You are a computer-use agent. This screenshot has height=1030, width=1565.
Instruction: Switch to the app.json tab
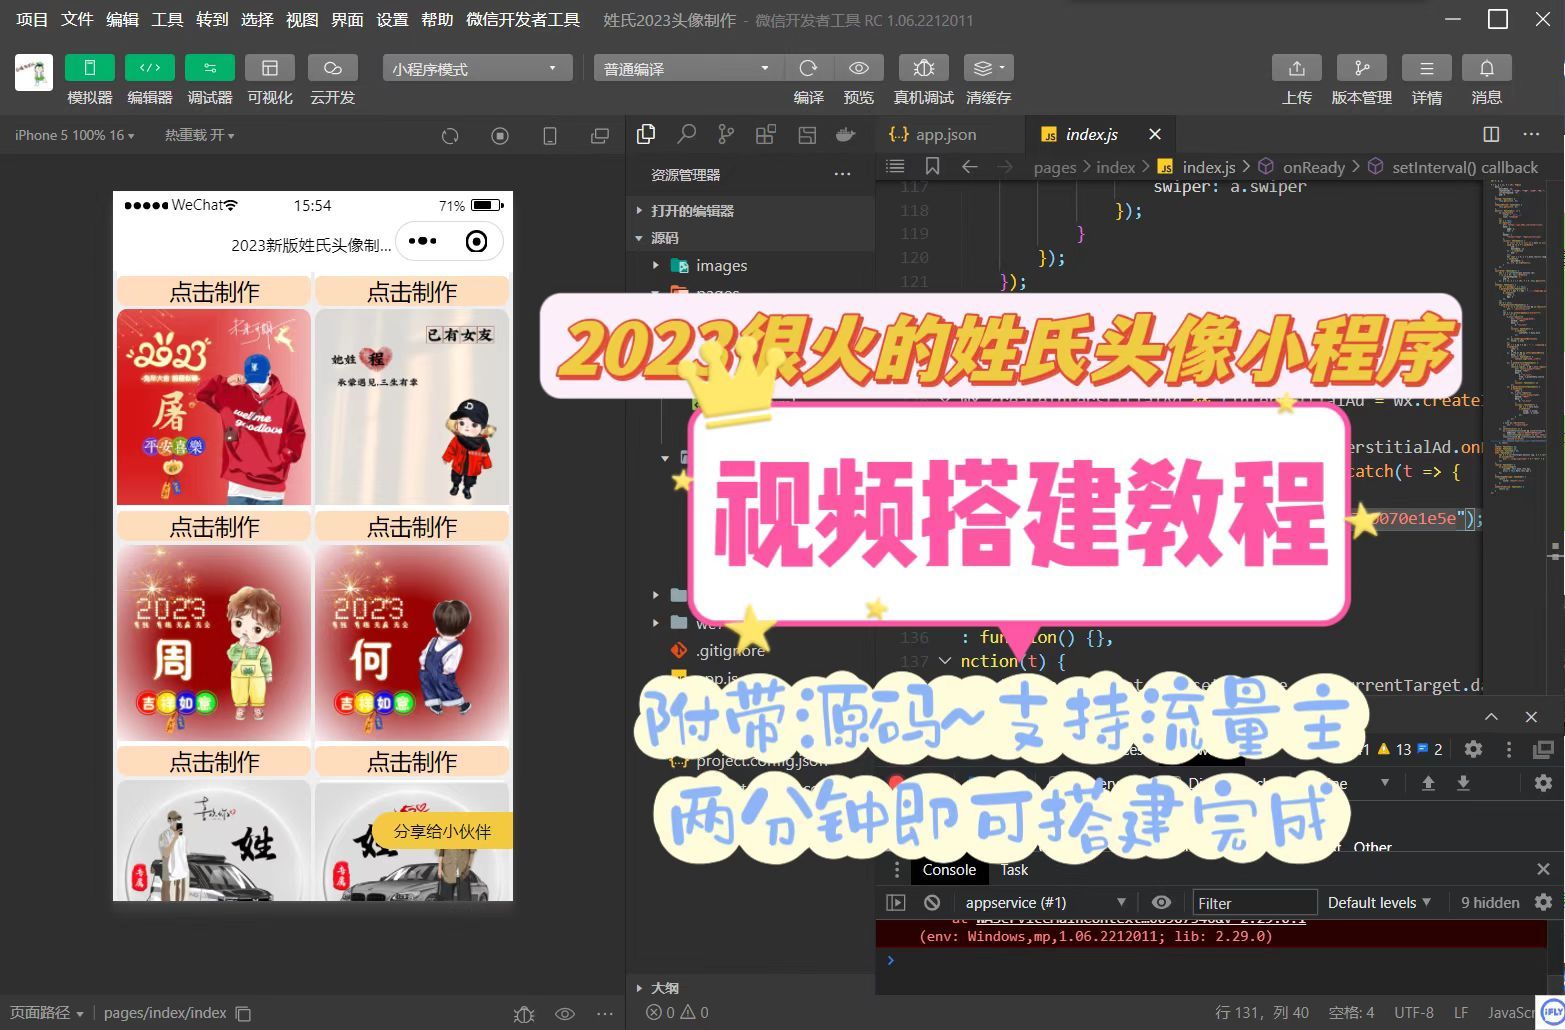[933, 134]
